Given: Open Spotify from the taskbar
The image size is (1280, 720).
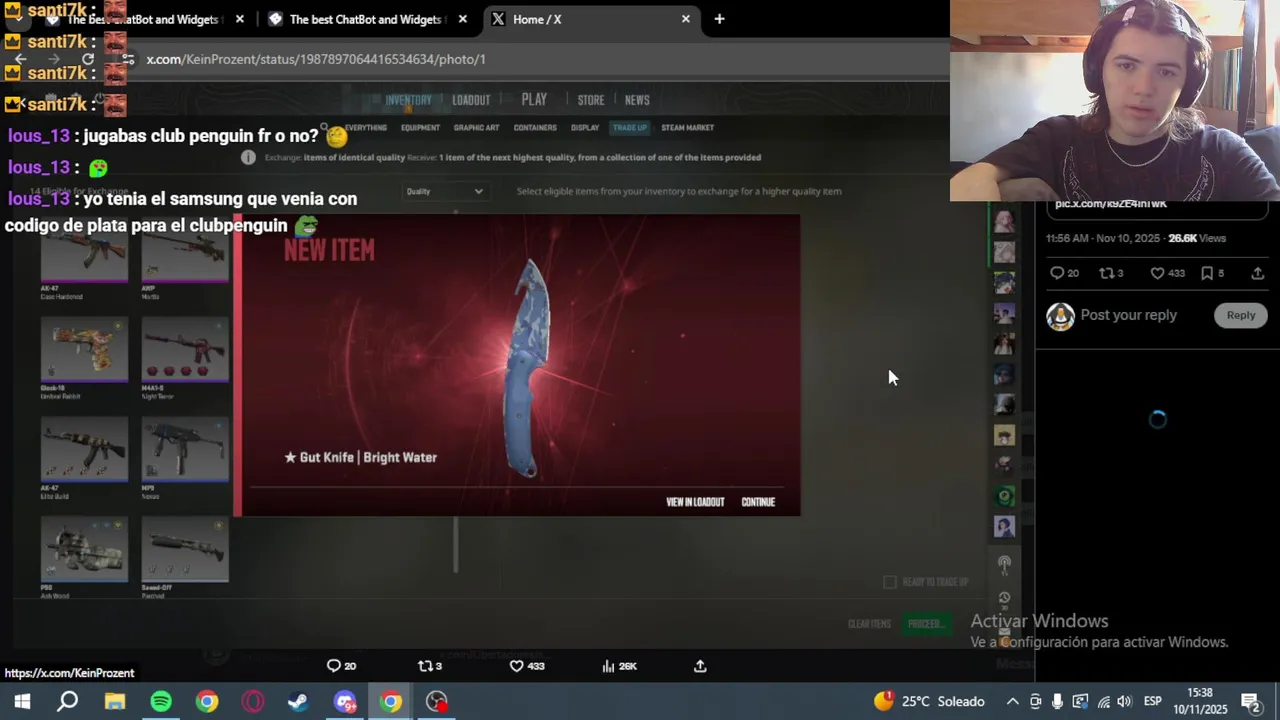Looking at the screenshot, I should coord(161,701).
